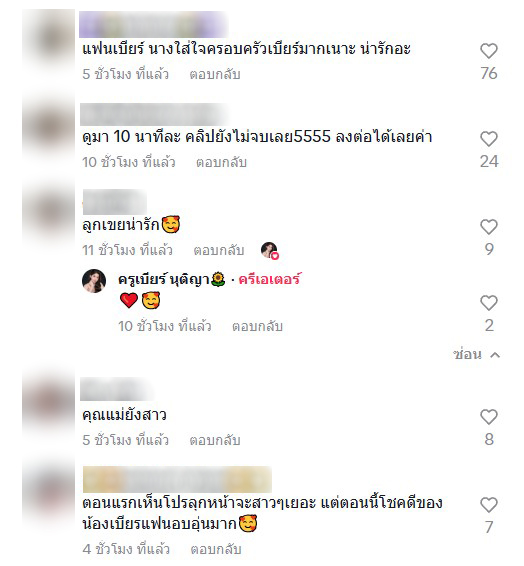The height and width of the screenshot is (566, 524).
Task: Like the comment with 76 likes
Action: click(x=489, y=51)
